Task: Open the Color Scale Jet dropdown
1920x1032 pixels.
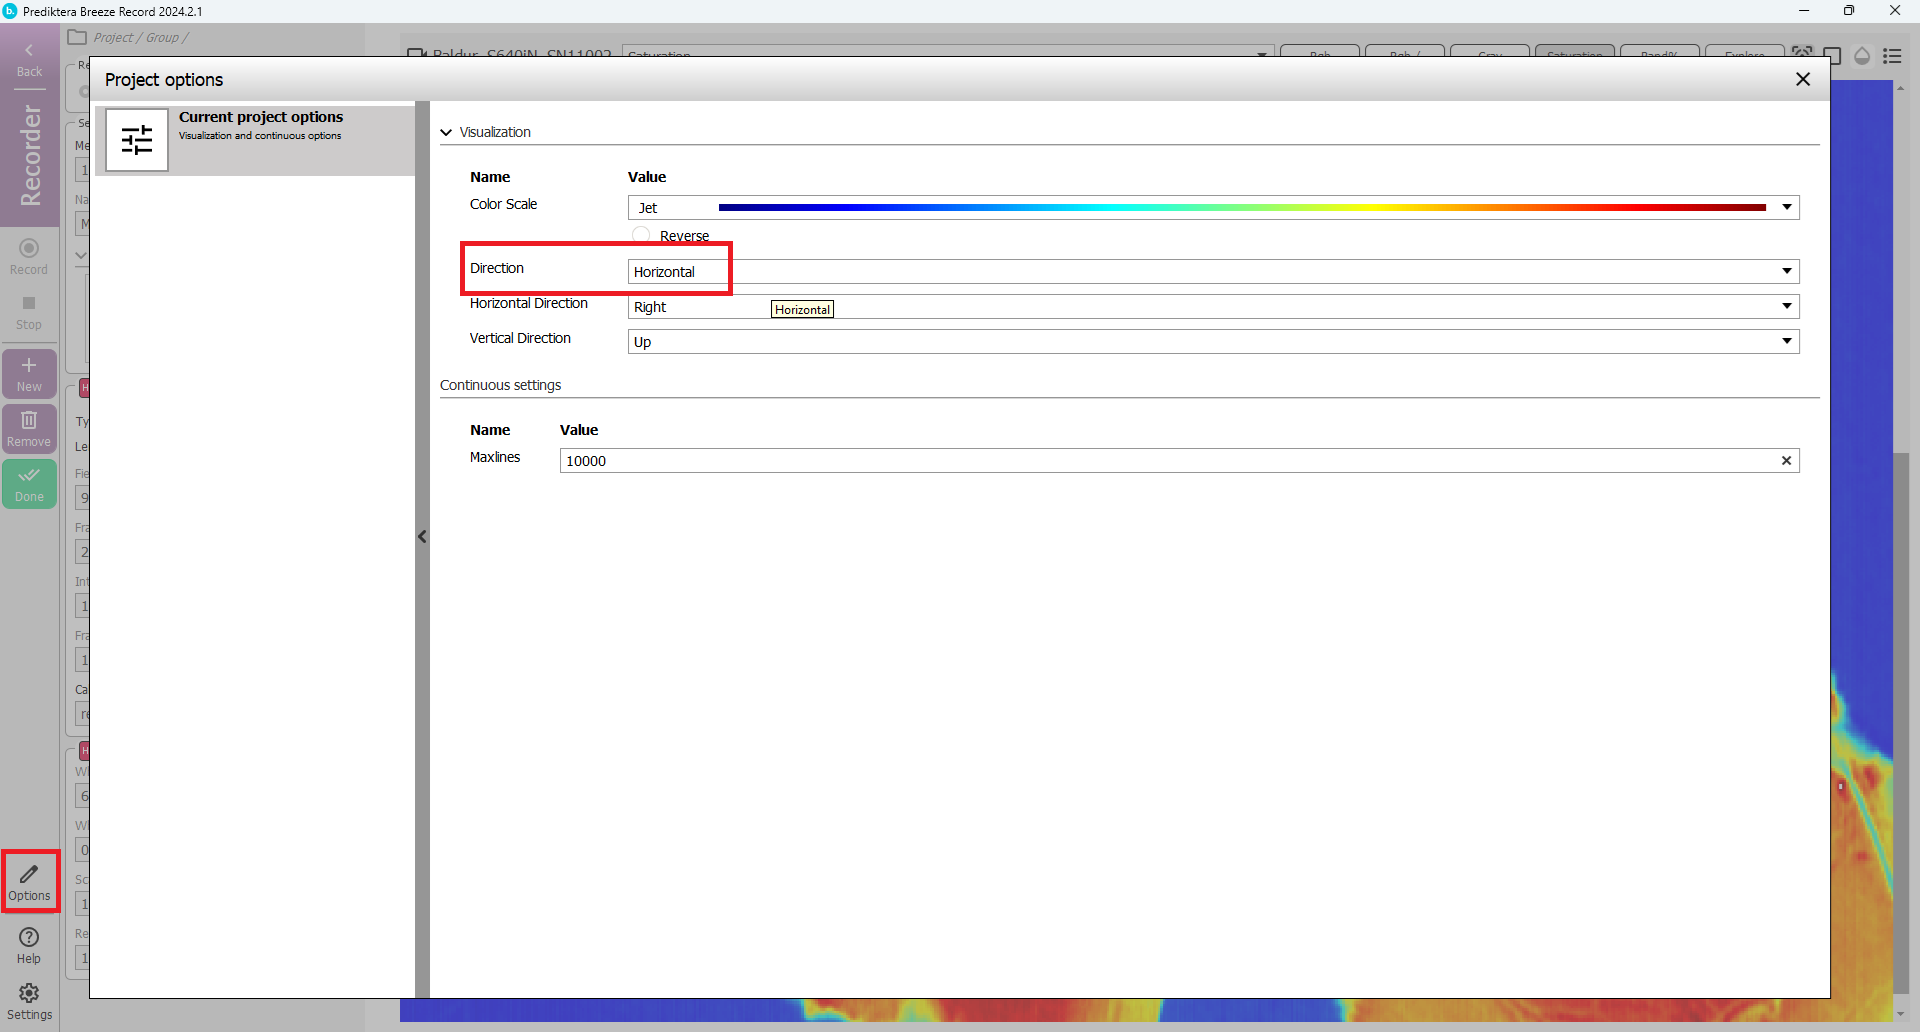Action: click(1786, 207)
